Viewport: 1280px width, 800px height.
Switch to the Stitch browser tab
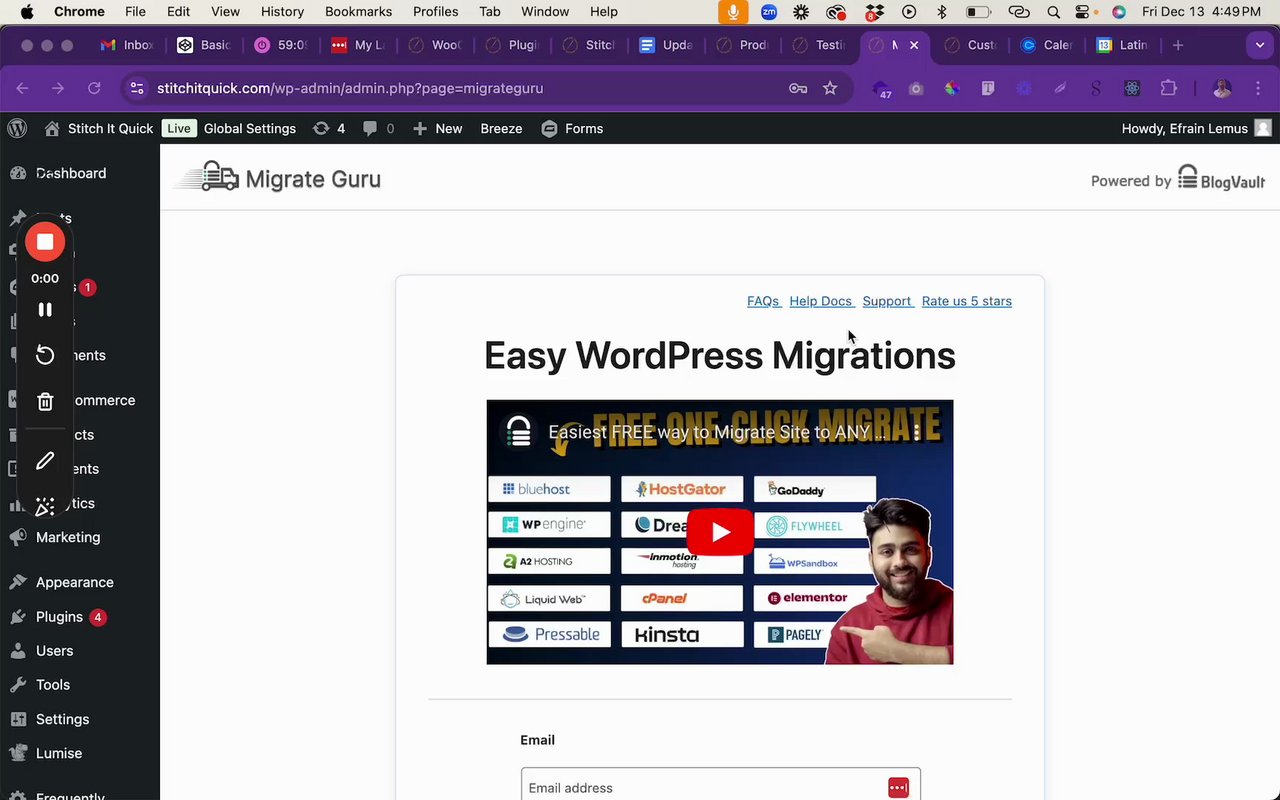click(x=588, y=45)
